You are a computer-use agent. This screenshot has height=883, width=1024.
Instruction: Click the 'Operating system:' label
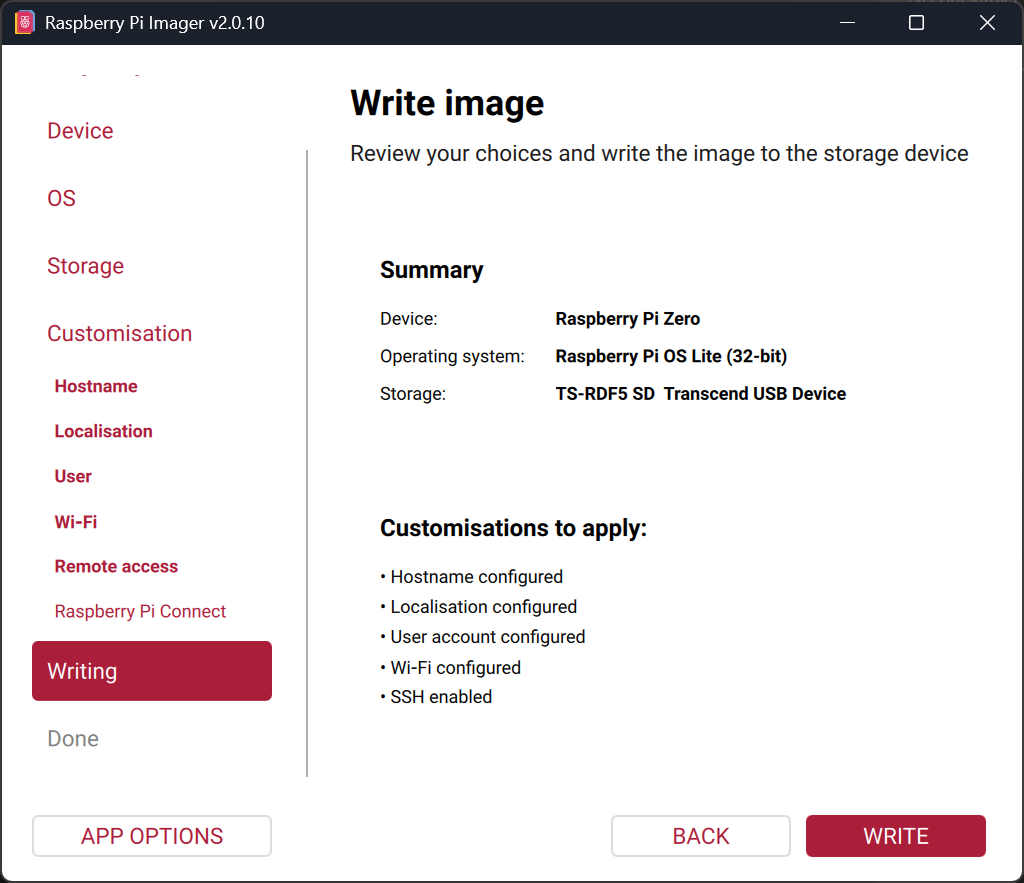453,356
